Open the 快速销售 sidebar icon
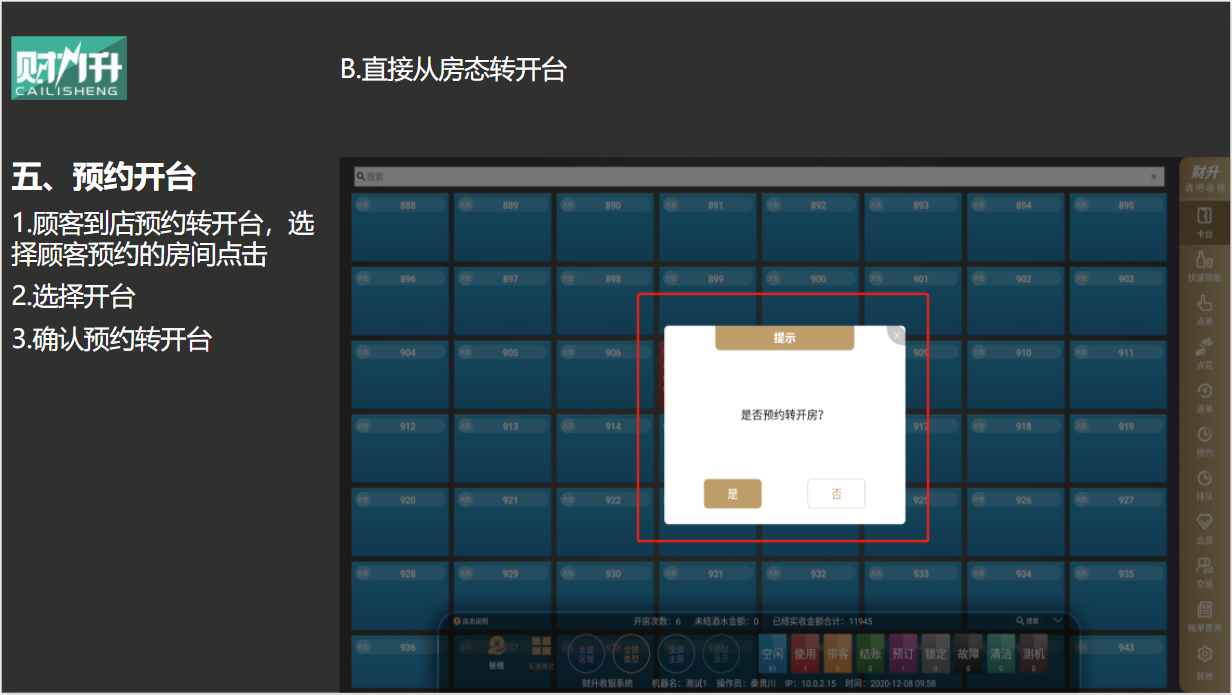The image size is (1232, 695). (1205, 265)
